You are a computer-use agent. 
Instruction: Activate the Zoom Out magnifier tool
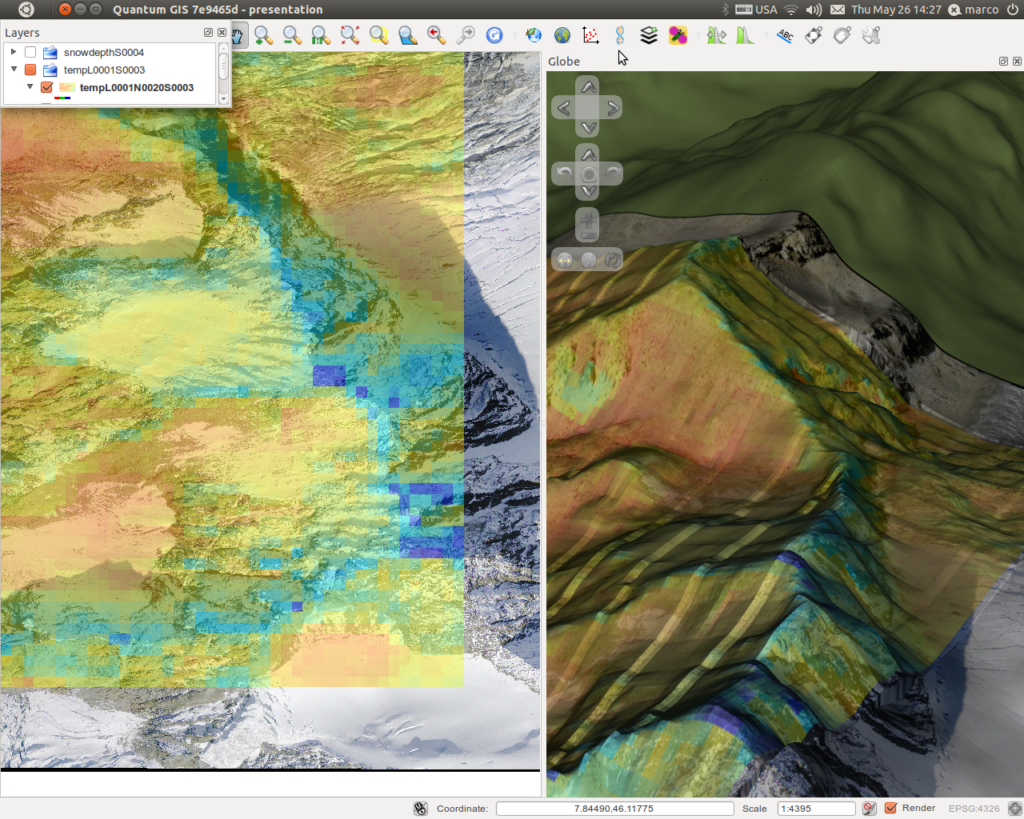(292, 35)
